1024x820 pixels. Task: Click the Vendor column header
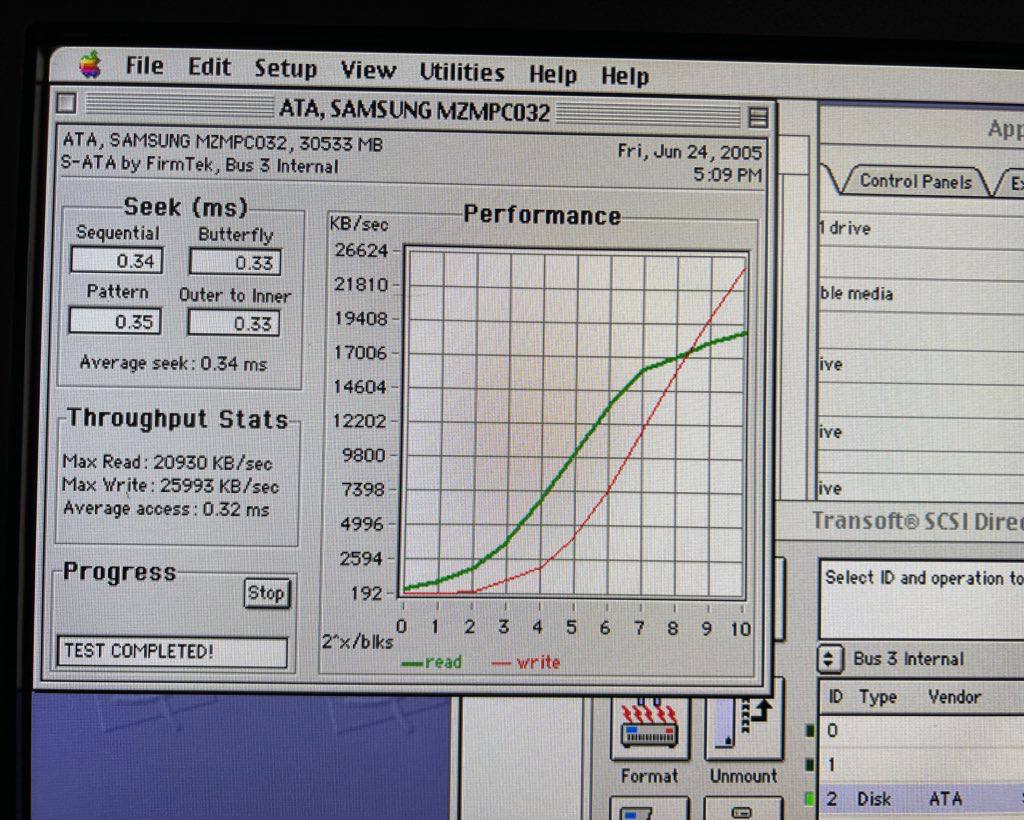(954, 697)
